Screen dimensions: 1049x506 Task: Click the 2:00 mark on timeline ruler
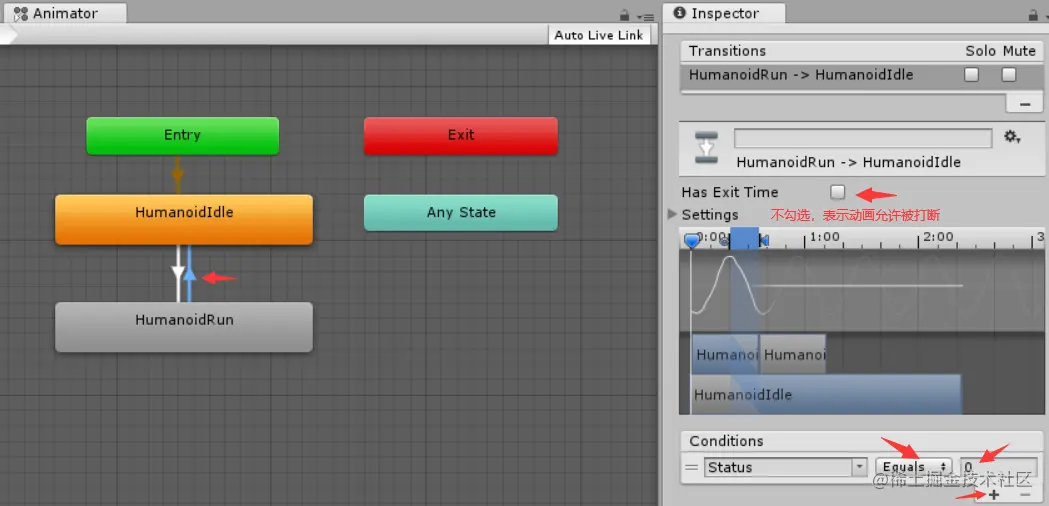[938, 237]
